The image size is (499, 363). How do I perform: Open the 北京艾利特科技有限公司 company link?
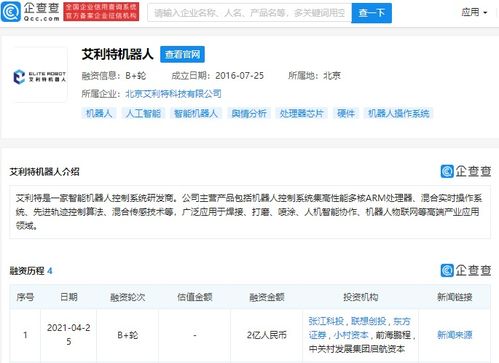(x=173, y=94)
